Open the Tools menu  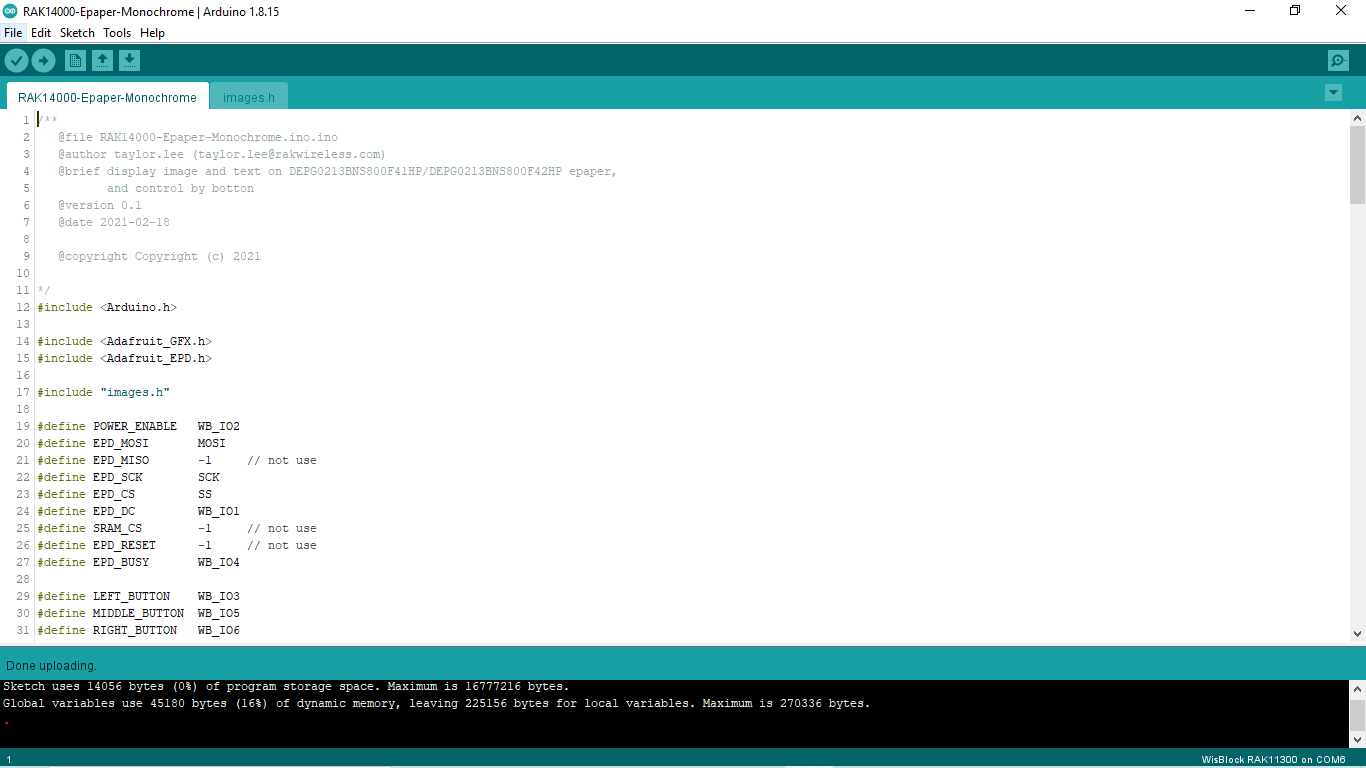click(117, 33)
